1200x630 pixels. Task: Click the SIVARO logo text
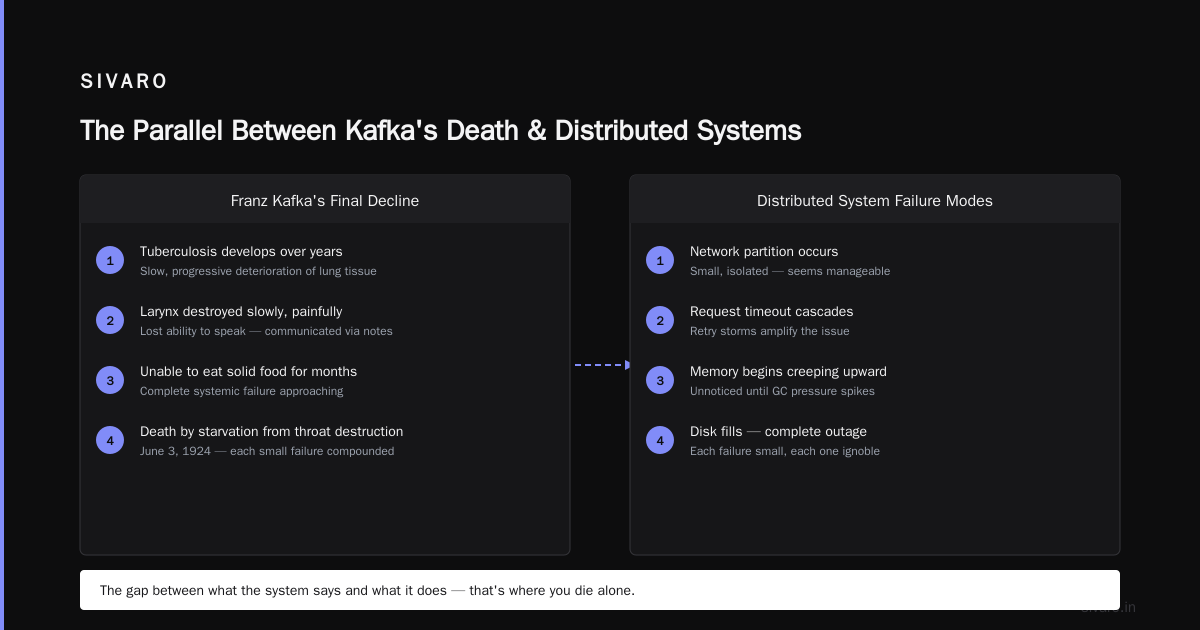pos(124,82)
